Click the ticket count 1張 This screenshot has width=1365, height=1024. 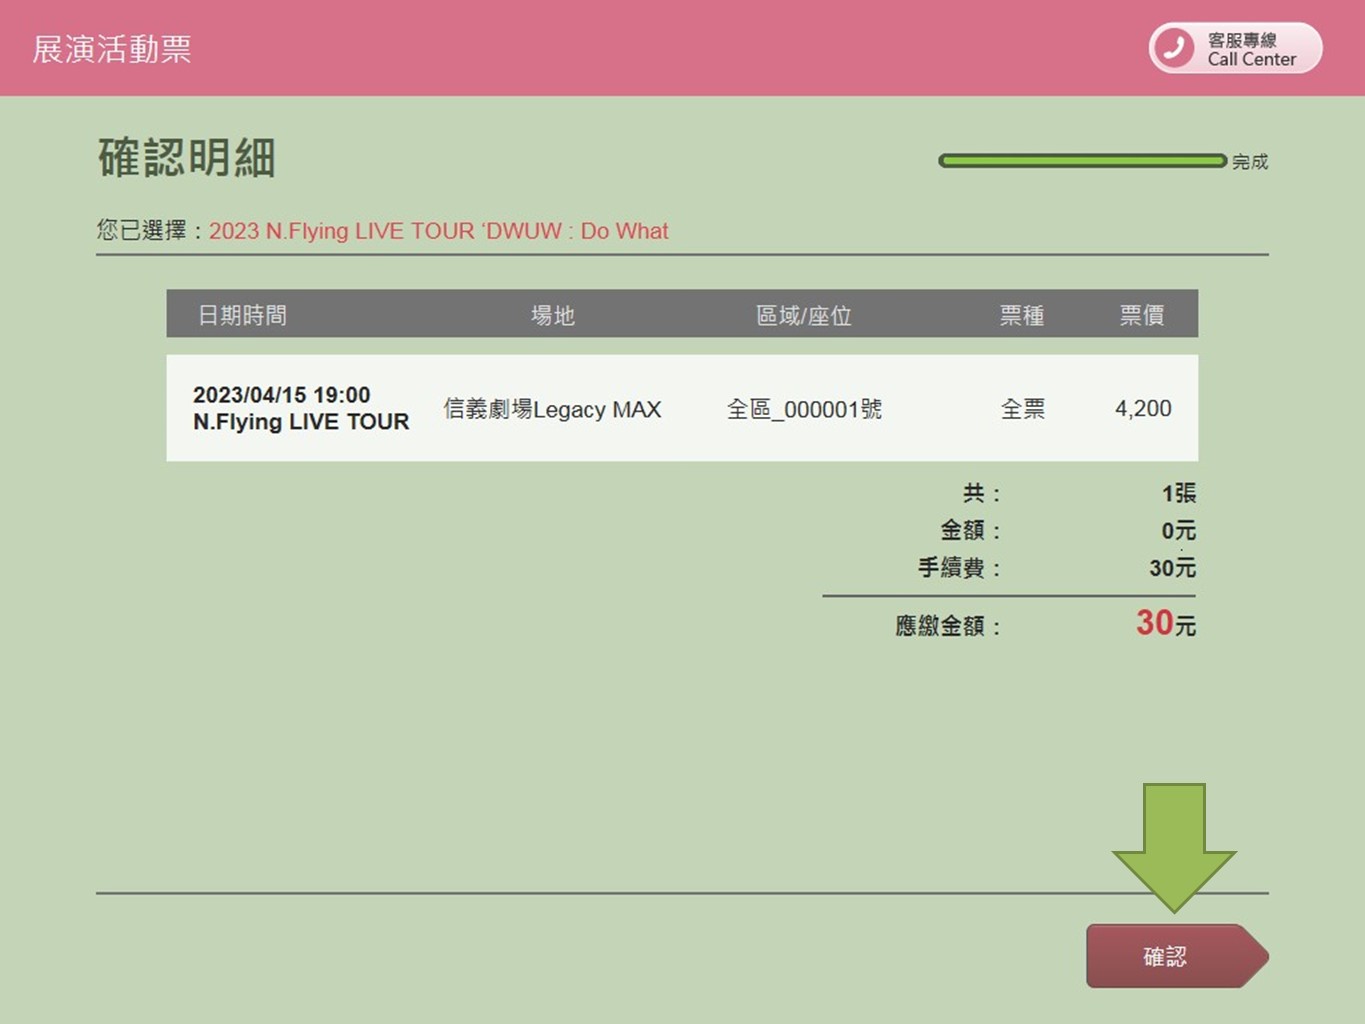point(1179,493)
